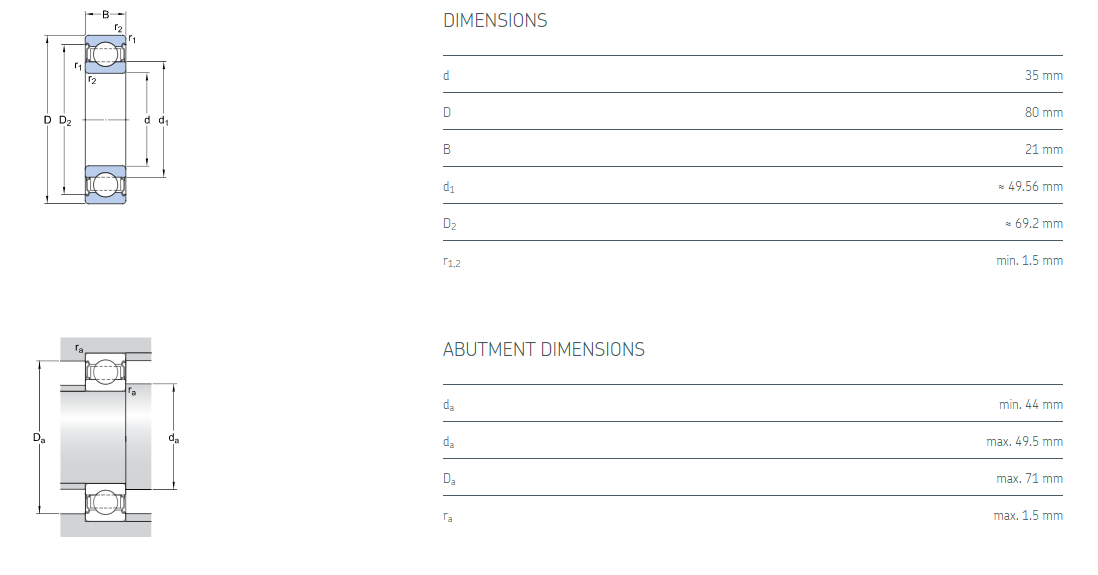Image resolution: width=1098 pixels, height=575 pixels.
Task: Click the max. 1.5 mm ra value
Action: tap(1028, 515)
